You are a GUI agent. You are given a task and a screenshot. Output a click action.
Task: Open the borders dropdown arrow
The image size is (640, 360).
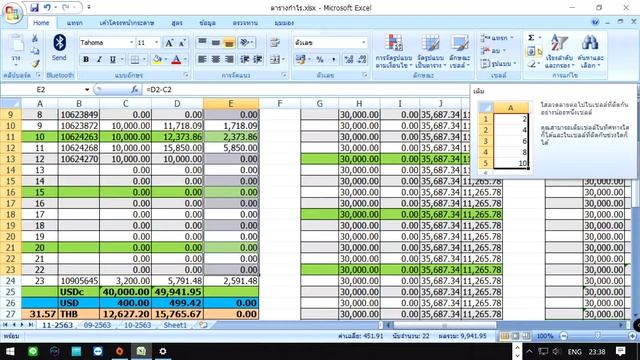[x=144, y=60]
